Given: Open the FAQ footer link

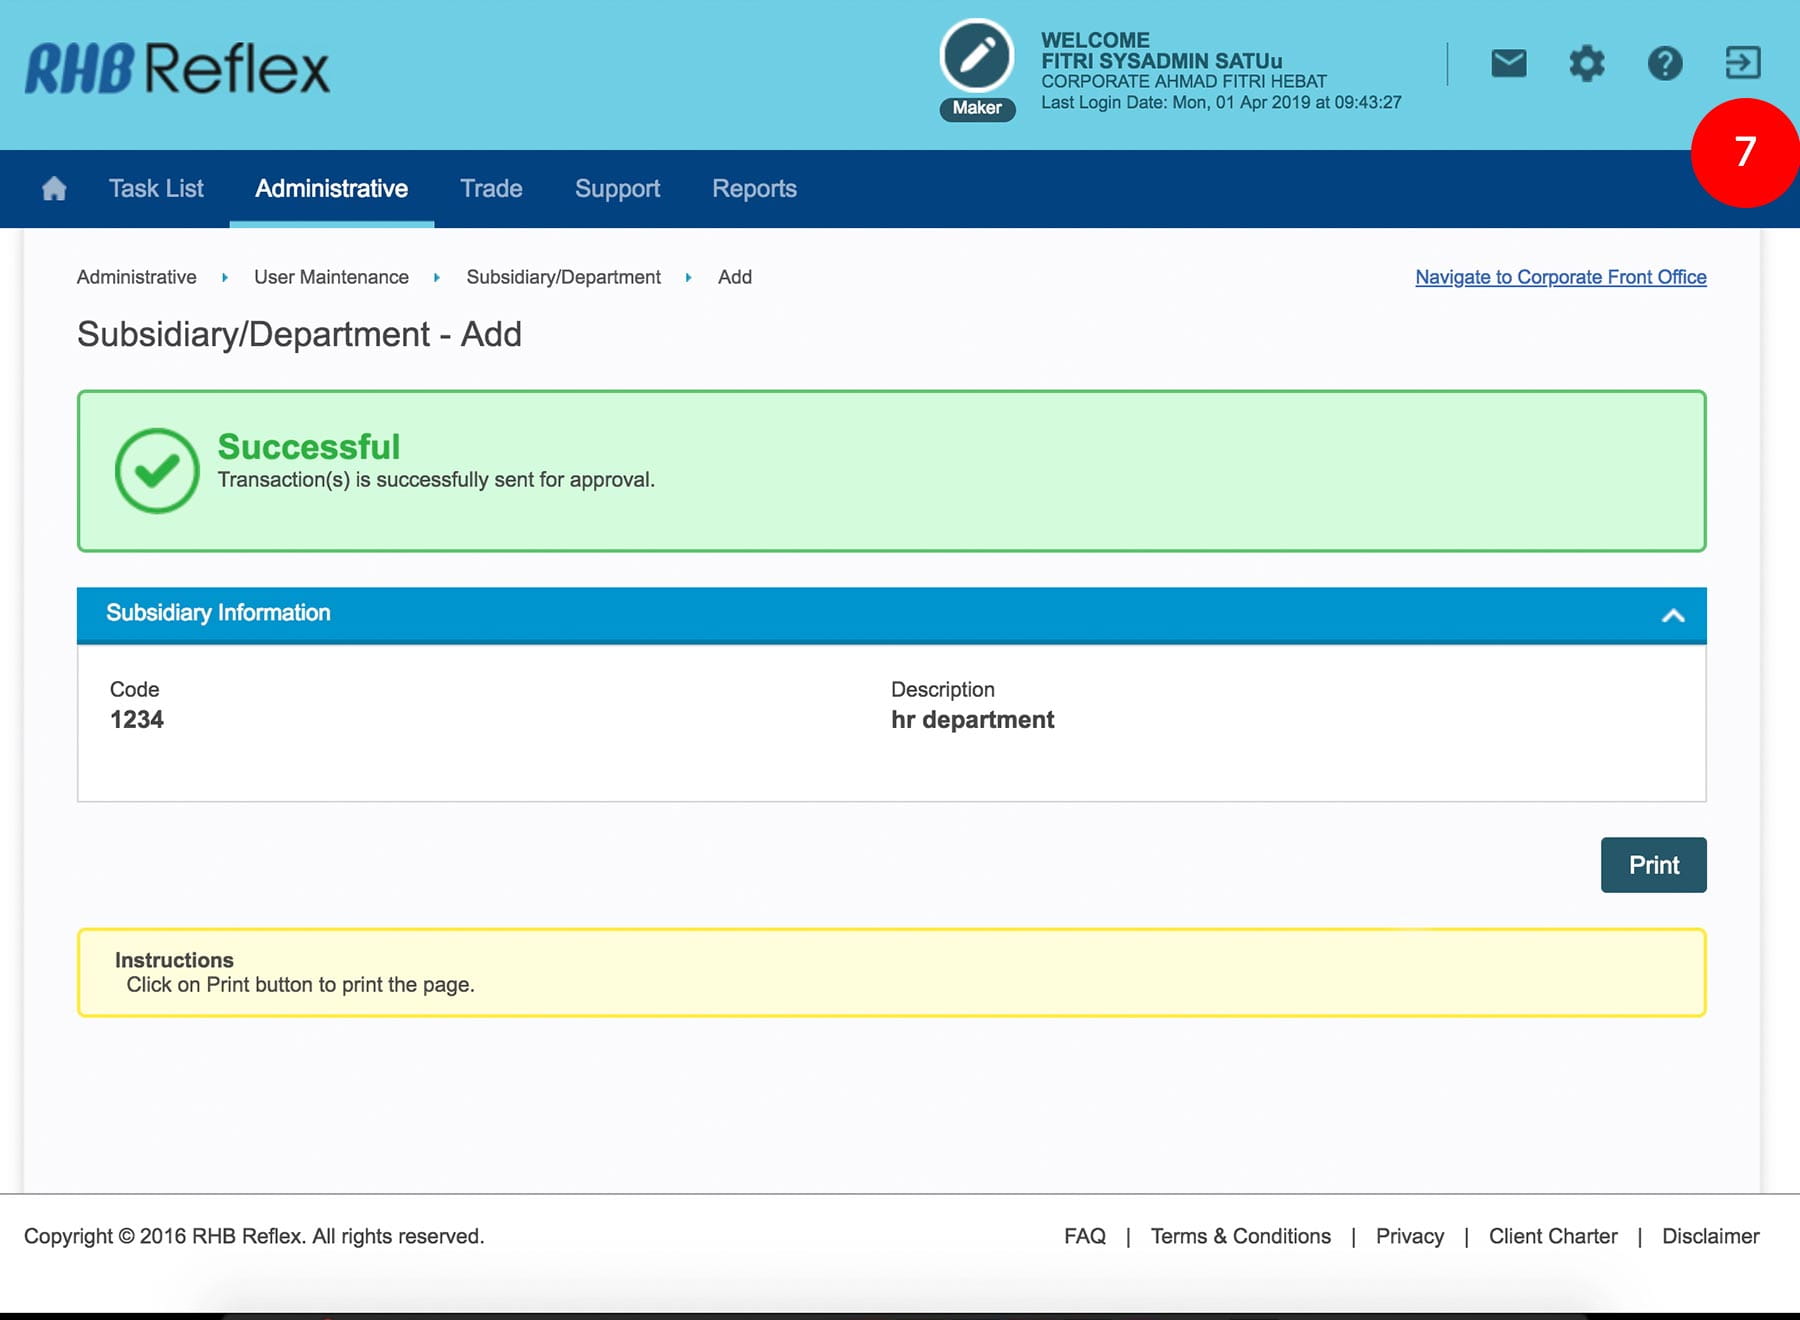Looking at the screenshot, I should point(1084,1236).
